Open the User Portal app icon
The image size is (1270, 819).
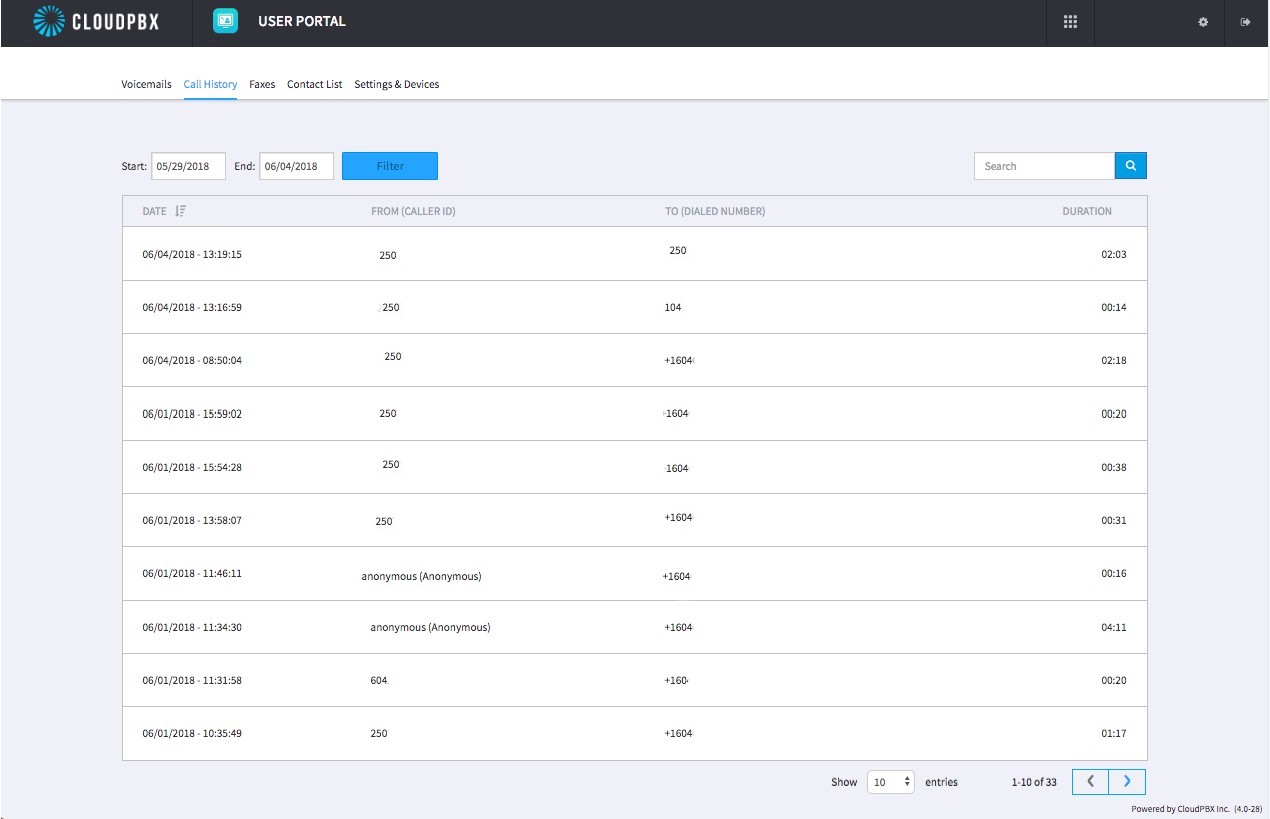pyautogui.click(x=225, y=21)
